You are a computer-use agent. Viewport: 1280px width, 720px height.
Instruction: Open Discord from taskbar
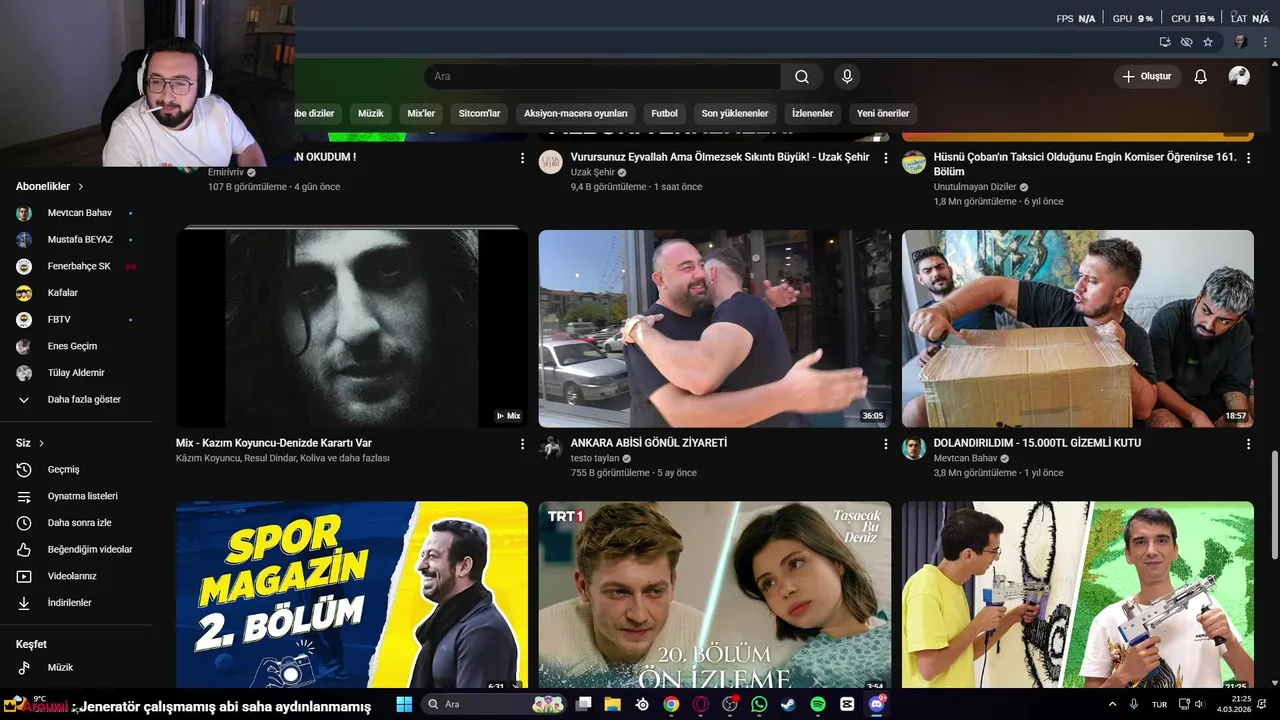[x=877, y=704]
